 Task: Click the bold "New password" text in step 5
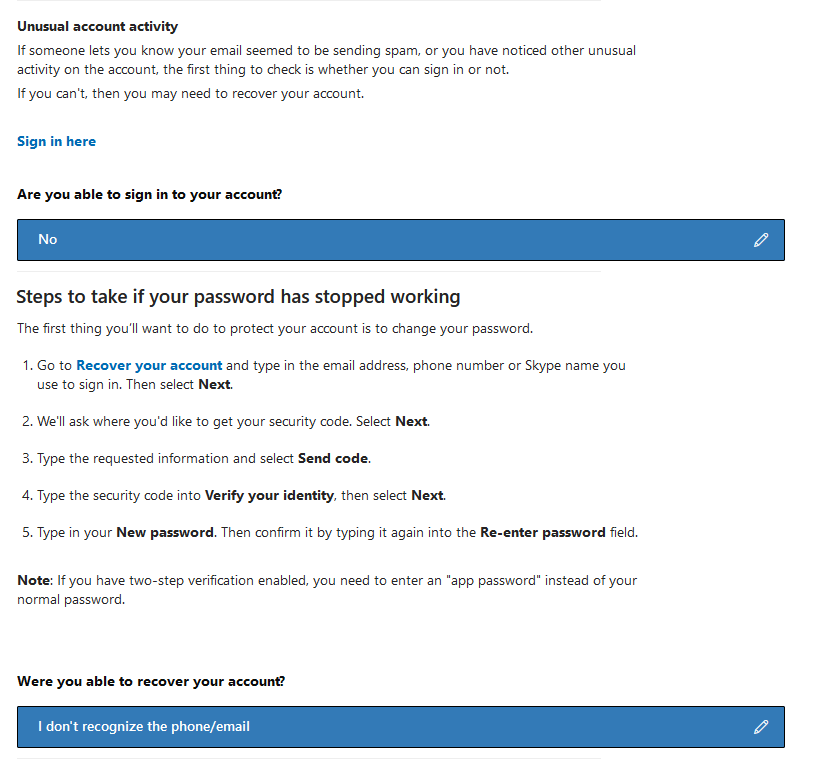point(165,532)
